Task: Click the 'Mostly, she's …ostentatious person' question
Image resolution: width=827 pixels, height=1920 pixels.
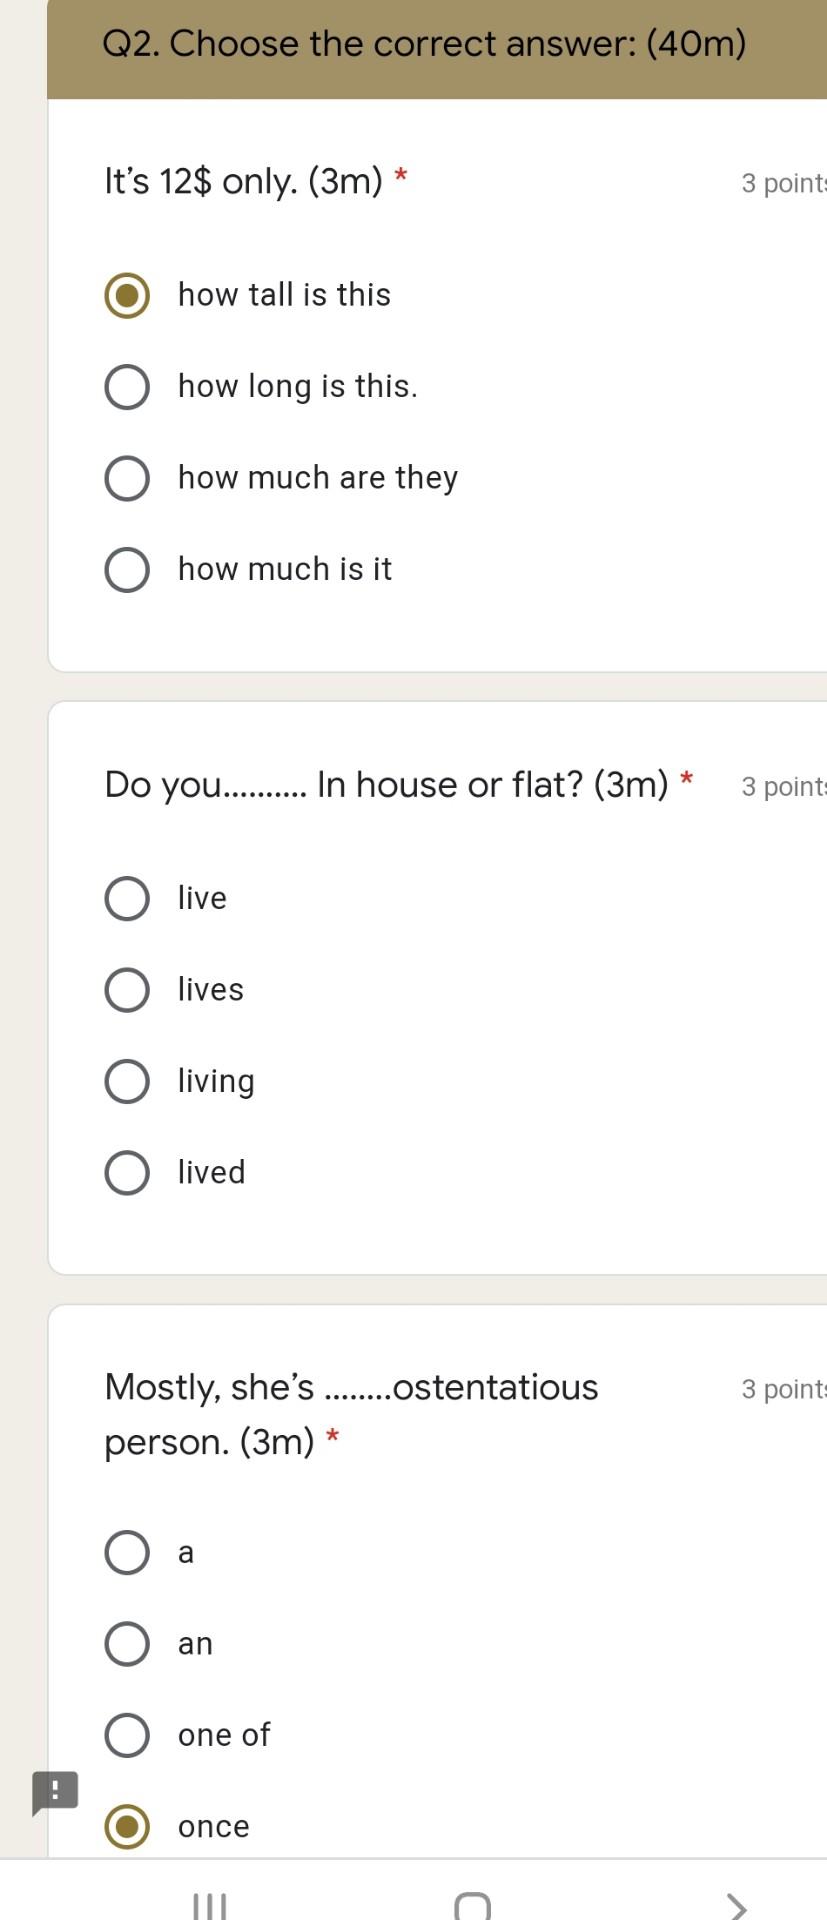Action: click(351, 1414)
